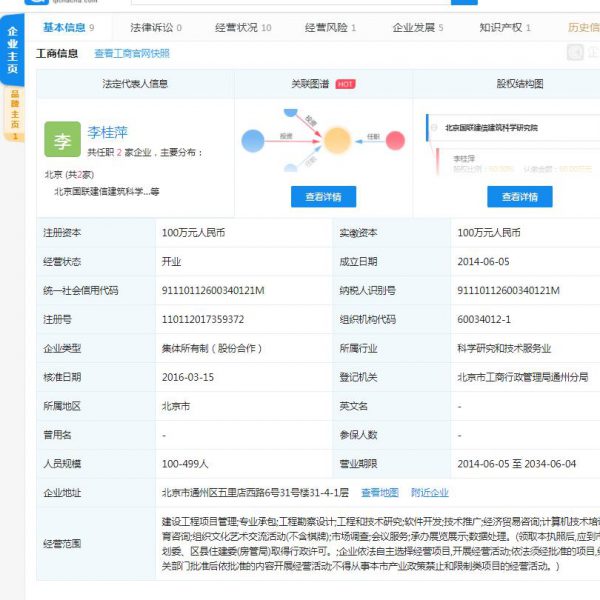This screenshot has width=600, height=600.
Task: Click the 北京市工商行政管理局通州分局 registrar value
Action: click(x=523, y=377)
